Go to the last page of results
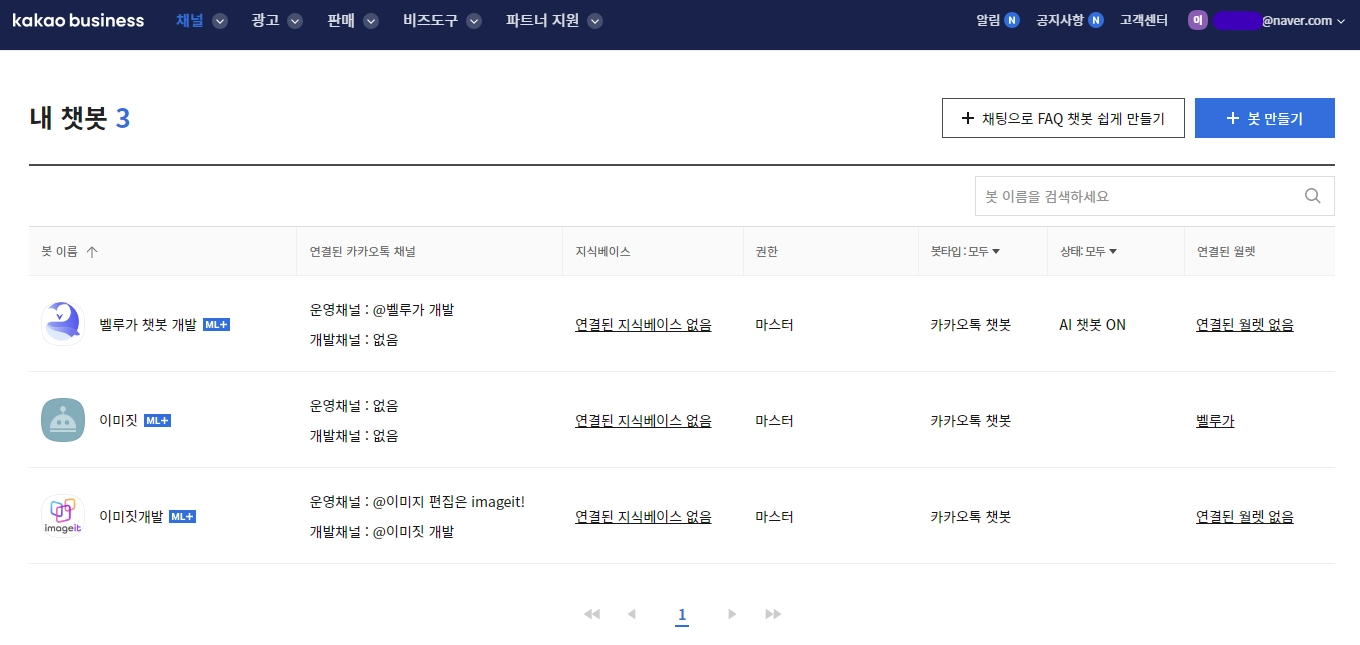The height and width of the screenshot is (645, 1360). point(772,614)
